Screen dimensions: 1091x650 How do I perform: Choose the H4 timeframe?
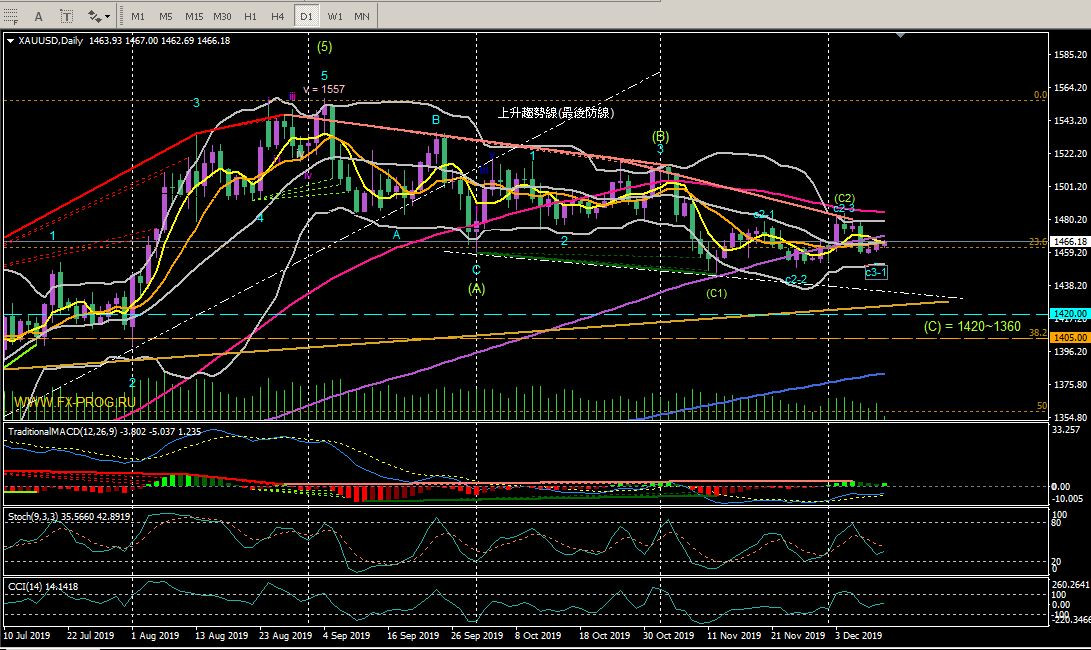[x=278, y=16]
